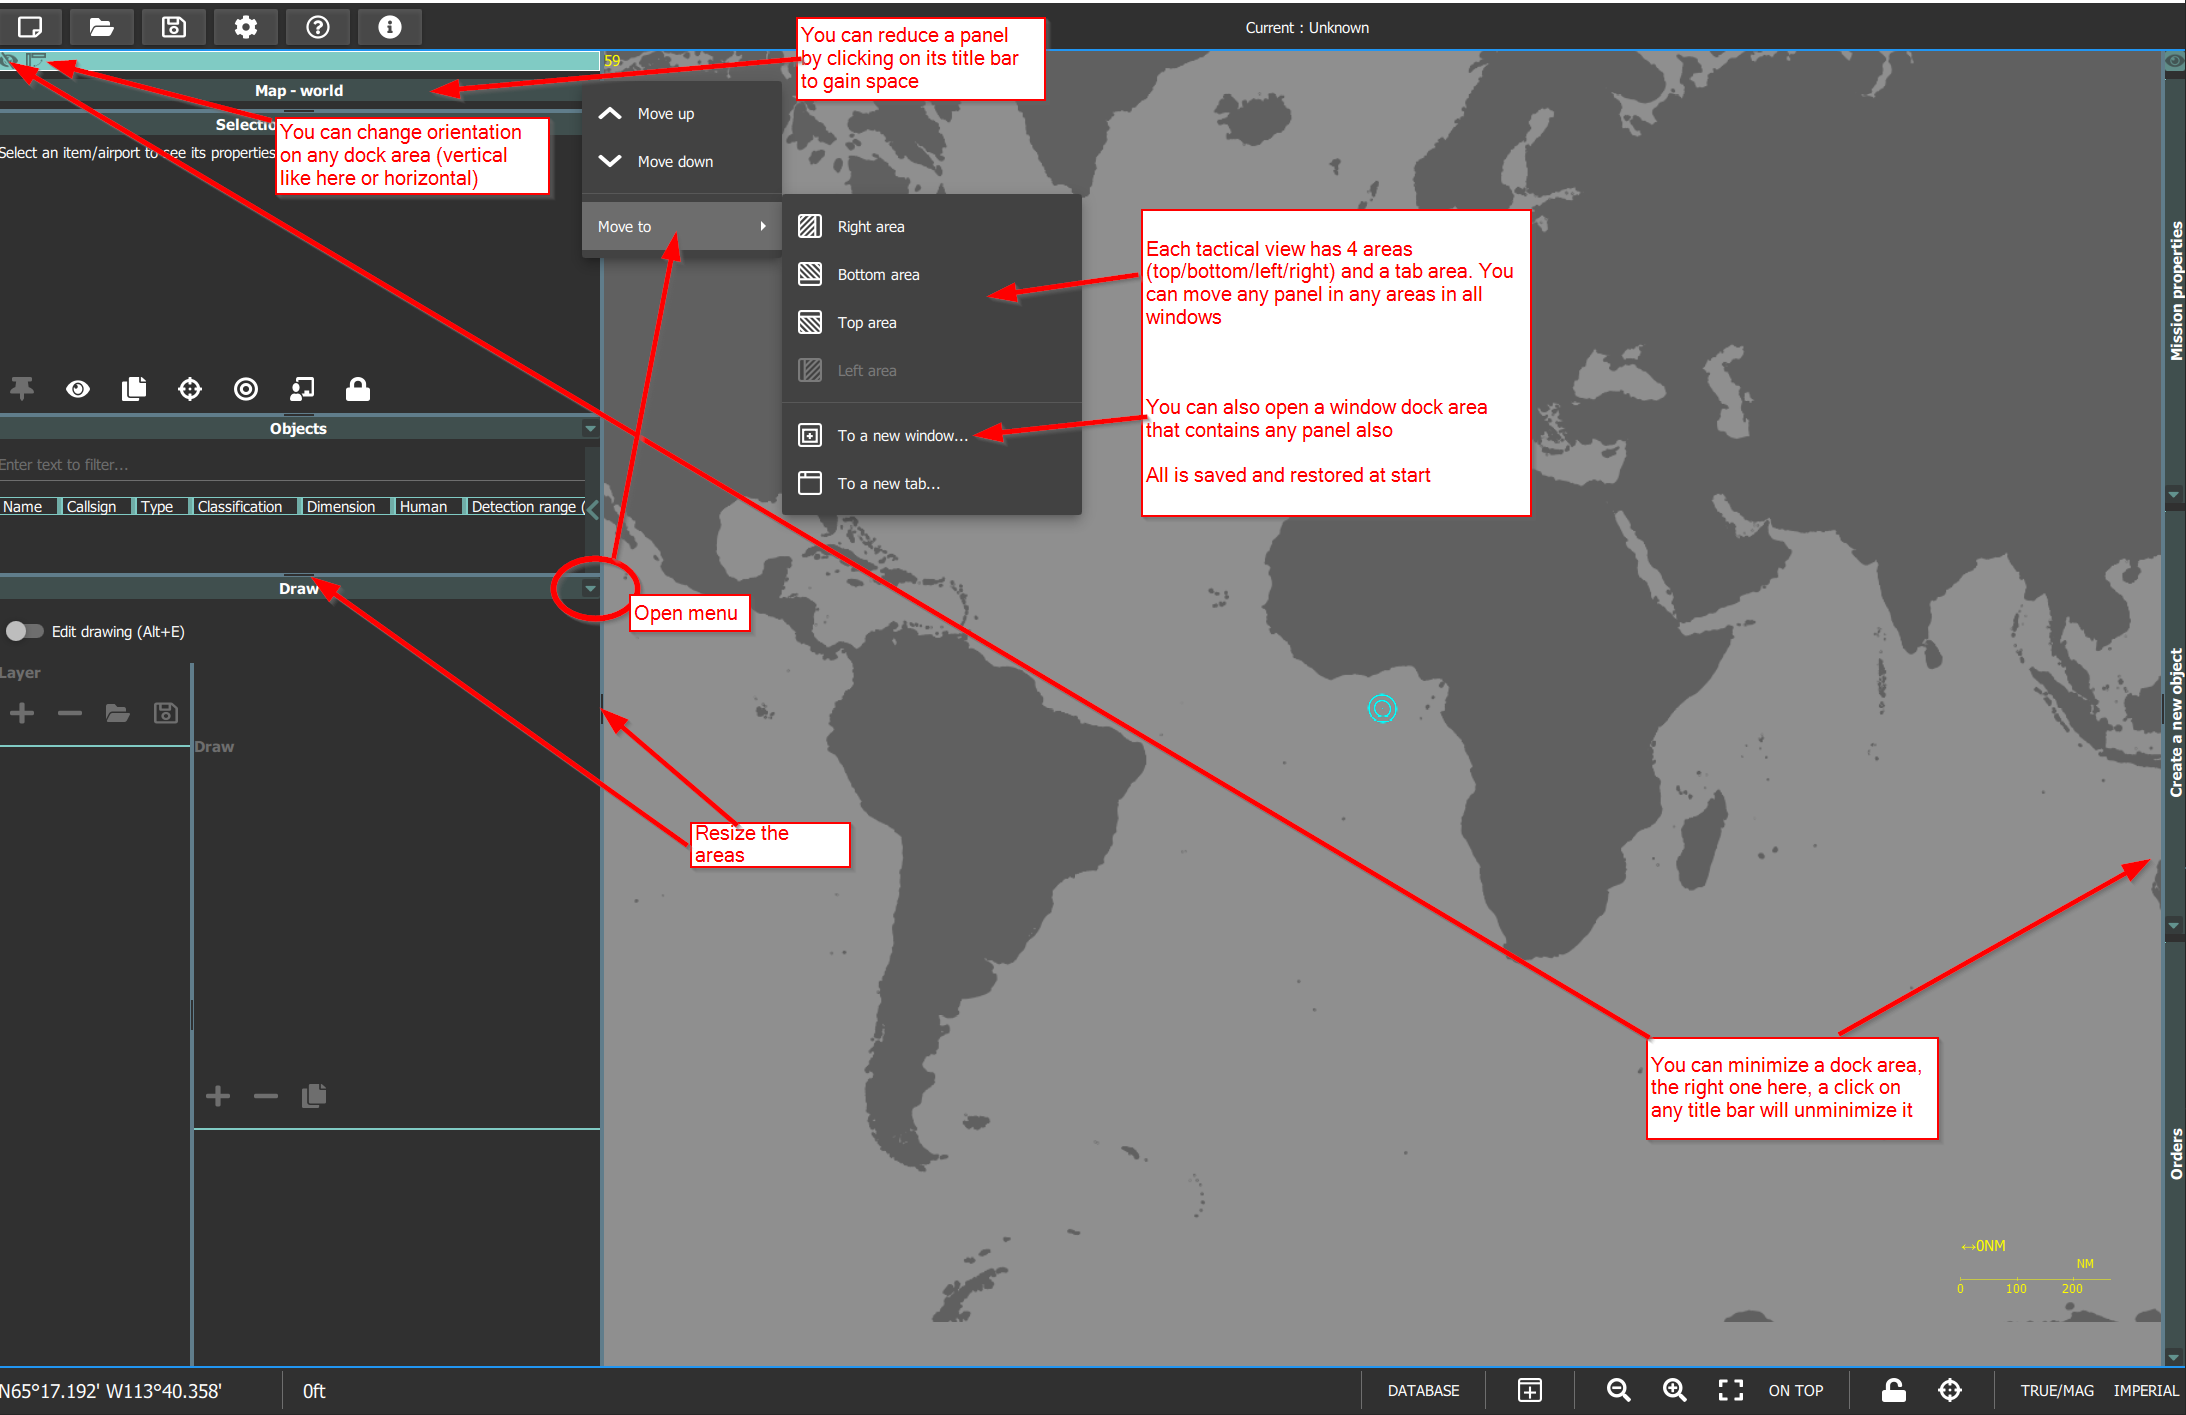The height and width of the screenshot is (1415, 2186).
Task: Select Bottom area in the submenu
Action: tap(931, 275)
